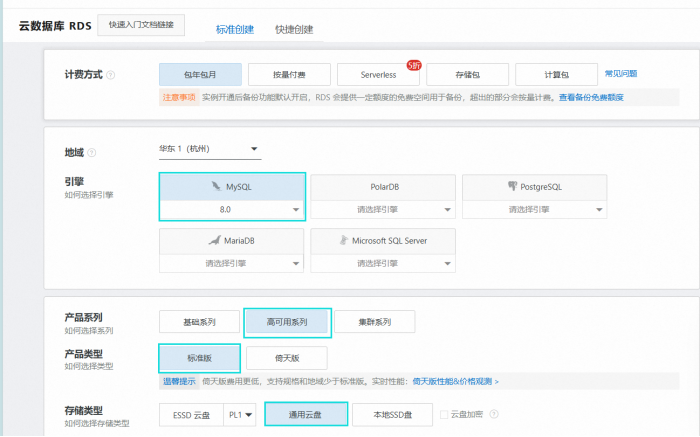Click the 如何选择系列 help link
This screenshot has height=437, width=700.
pos(89,330)
